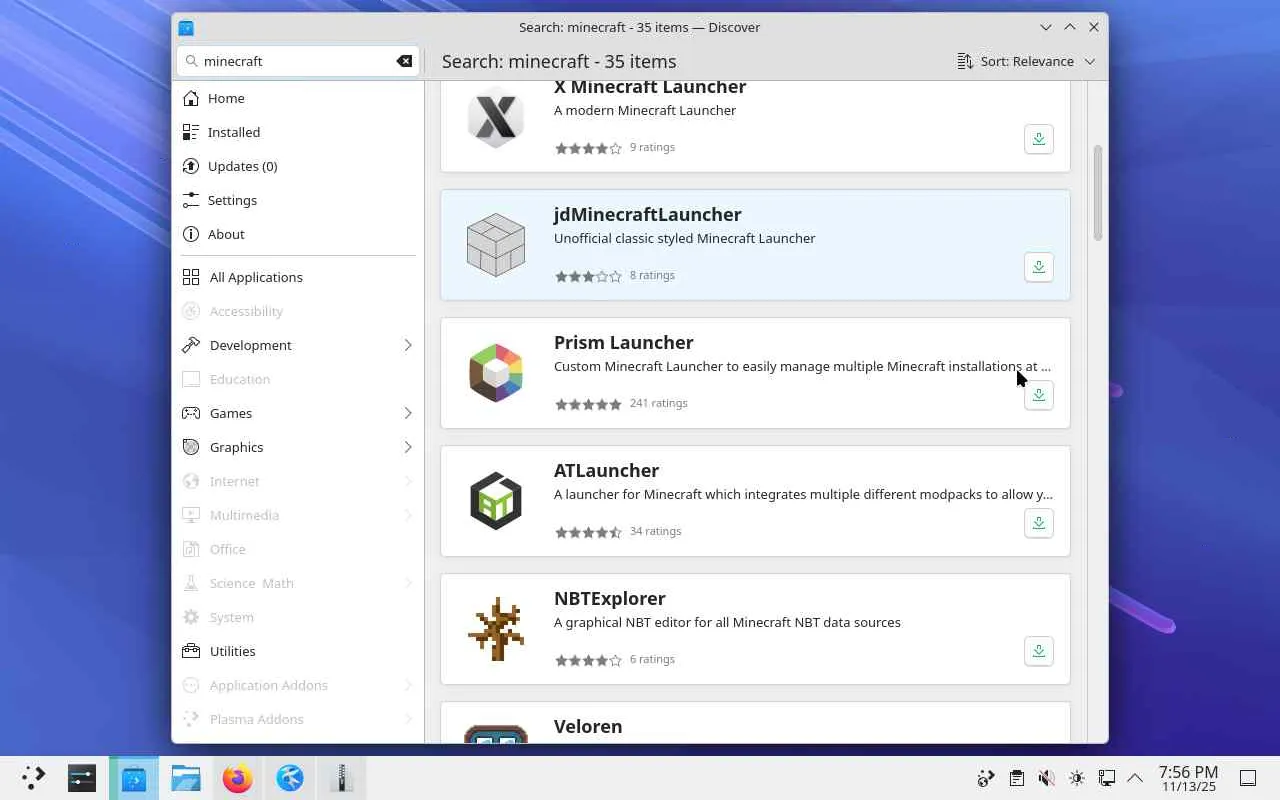Open the application launcher on the taskbar
This screenshot has height=800, width=1280.
click(33, 778)
